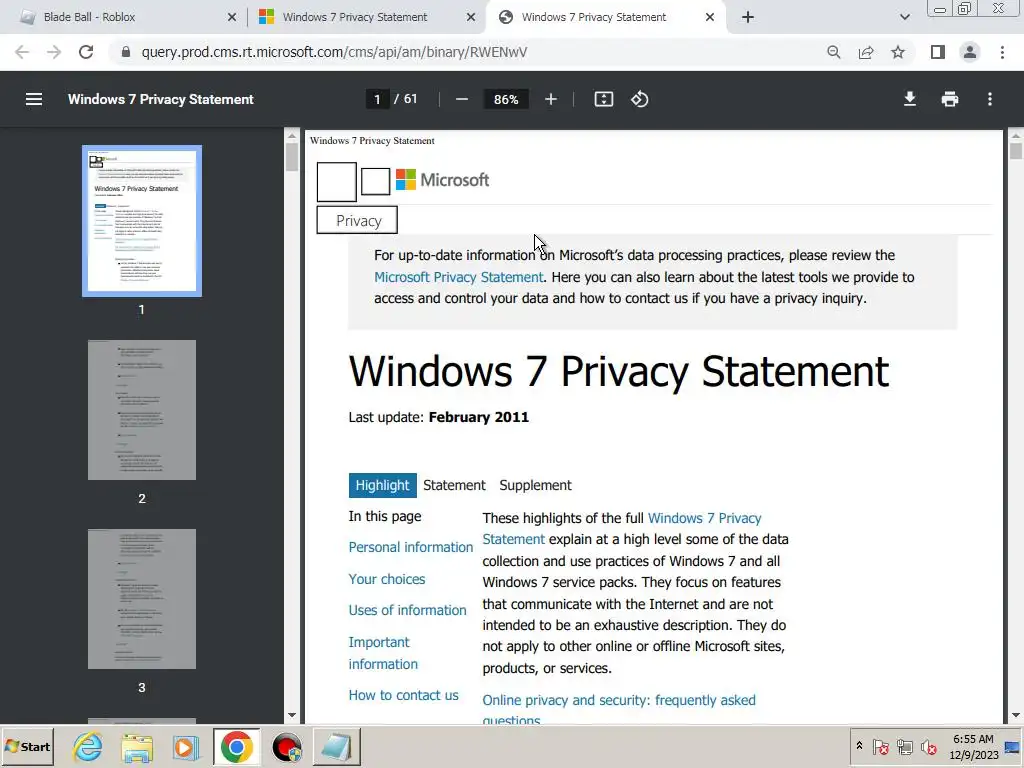
Task: Go forward in browser history
Action: (x=54, y=52)
